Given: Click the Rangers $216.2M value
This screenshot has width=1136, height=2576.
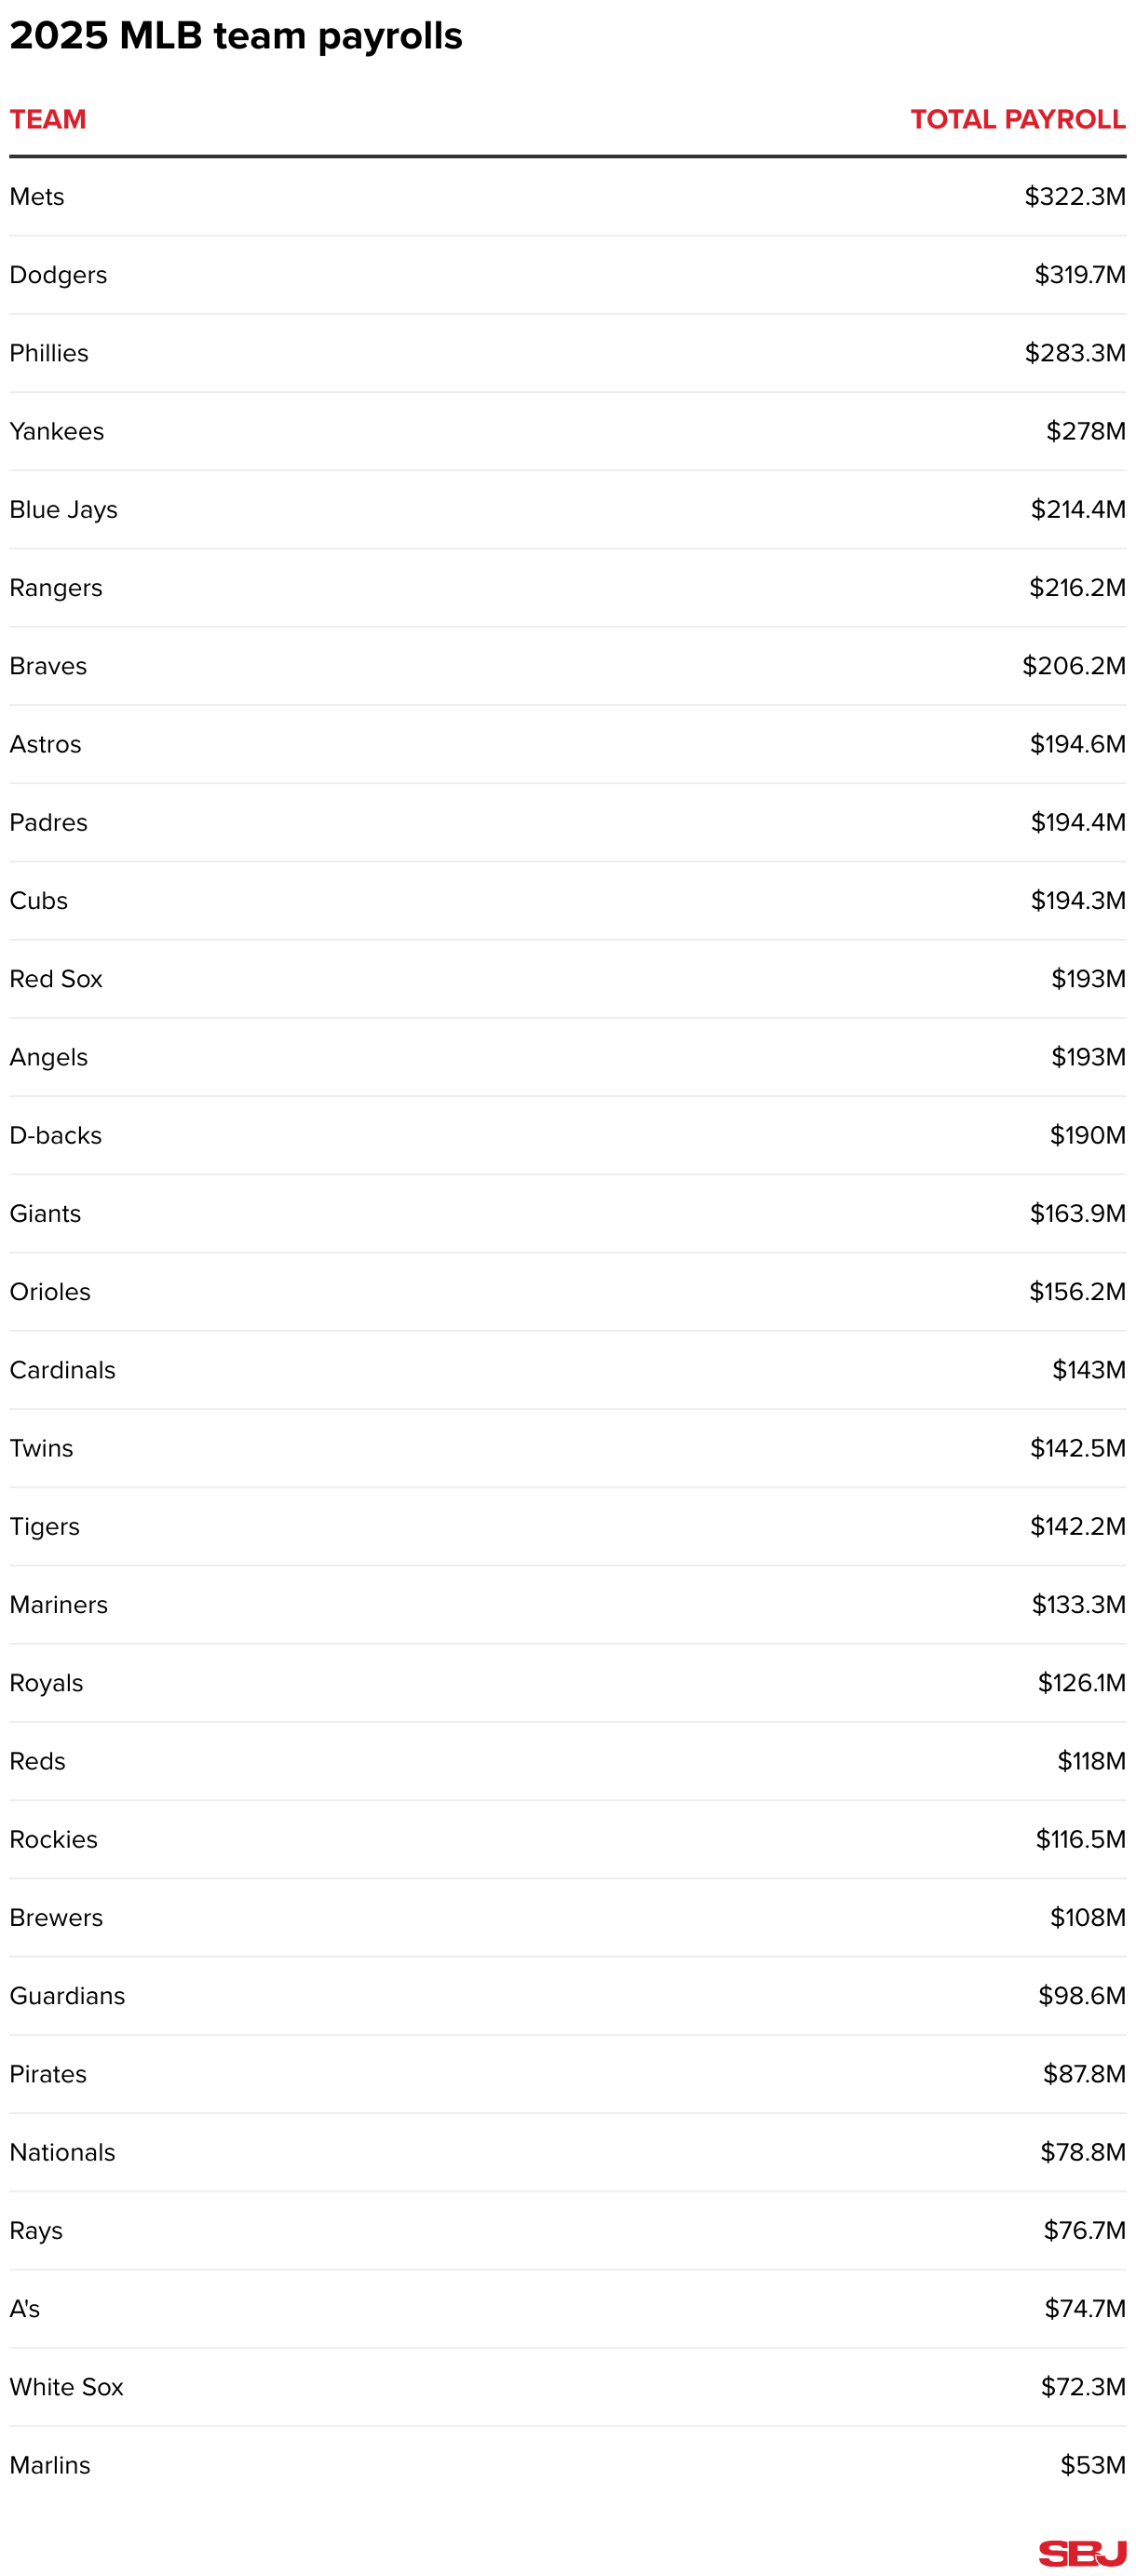Looking at the screenshot, I should coord(1077,588).
